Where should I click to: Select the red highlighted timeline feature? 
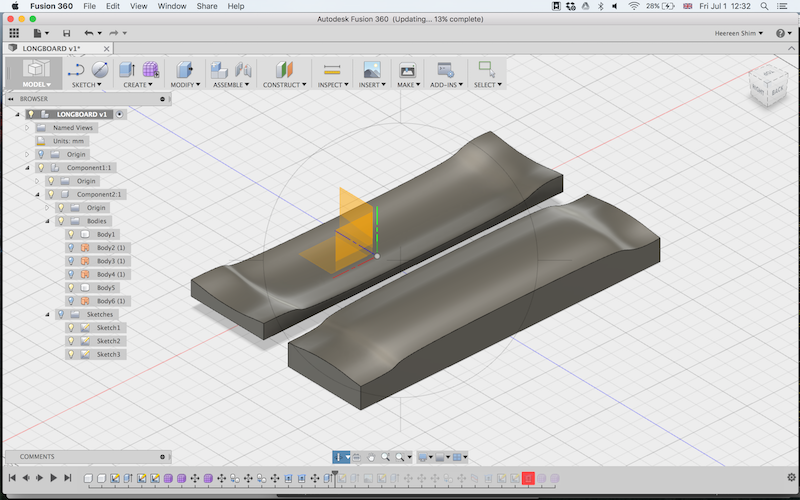528,479
